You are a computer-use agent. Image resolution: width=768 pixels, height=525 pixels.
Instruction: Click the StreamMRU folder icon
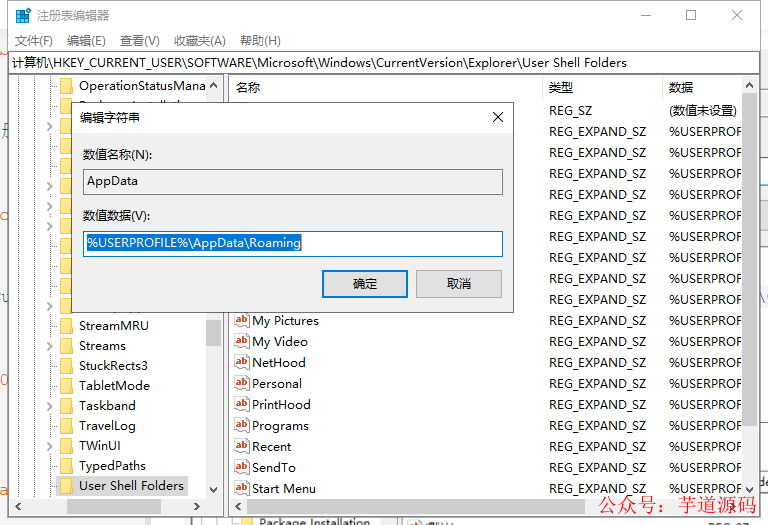coord(66,326)
